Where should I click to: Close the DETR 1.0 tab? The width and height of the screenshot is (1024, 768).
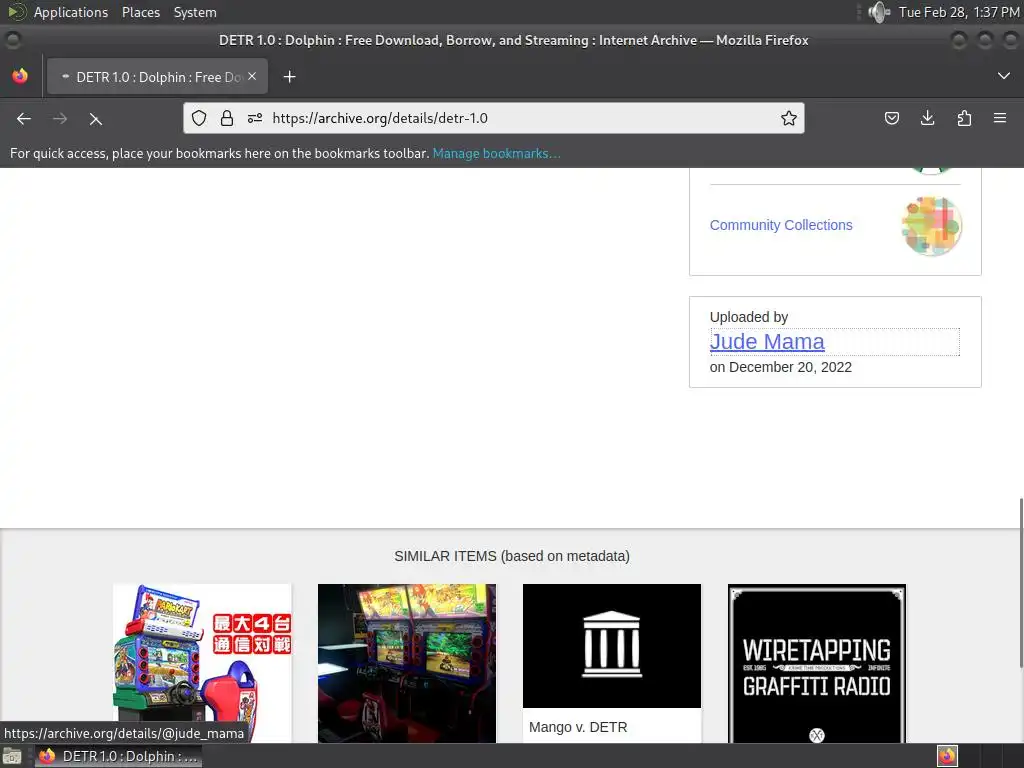point(252,76)
